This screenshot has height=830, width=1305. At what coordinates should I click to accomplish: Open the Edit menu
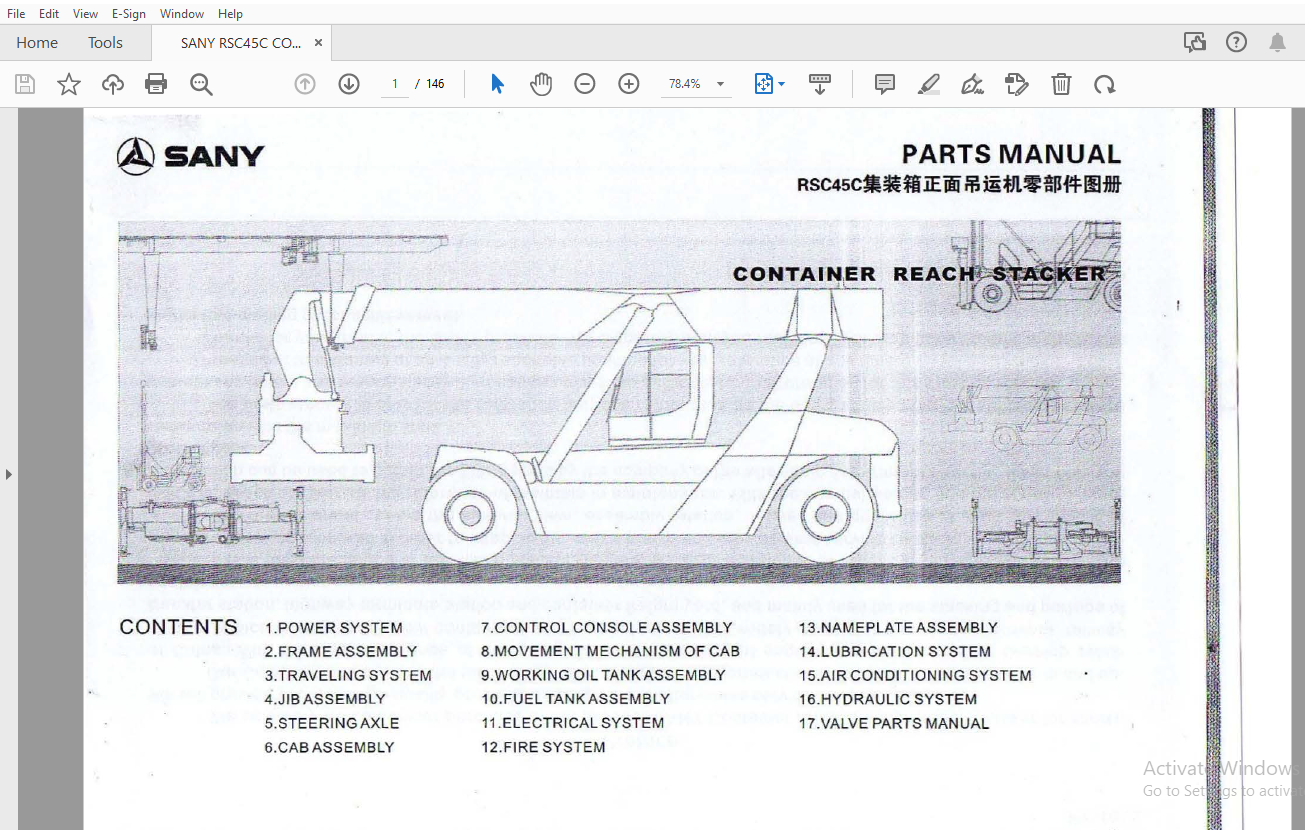(49, 14)
